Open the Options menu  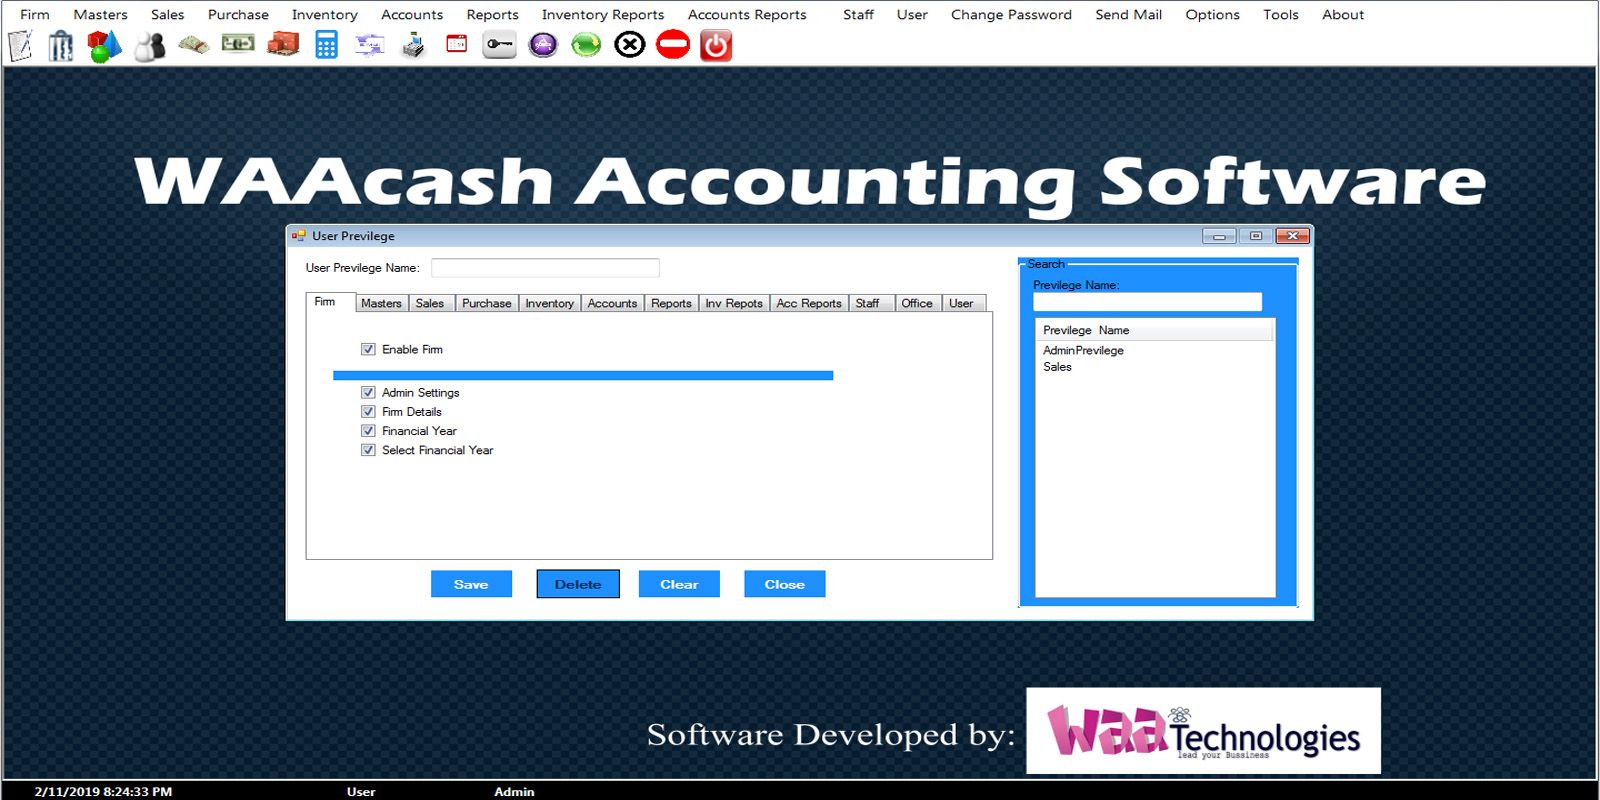click(1213, 14)
